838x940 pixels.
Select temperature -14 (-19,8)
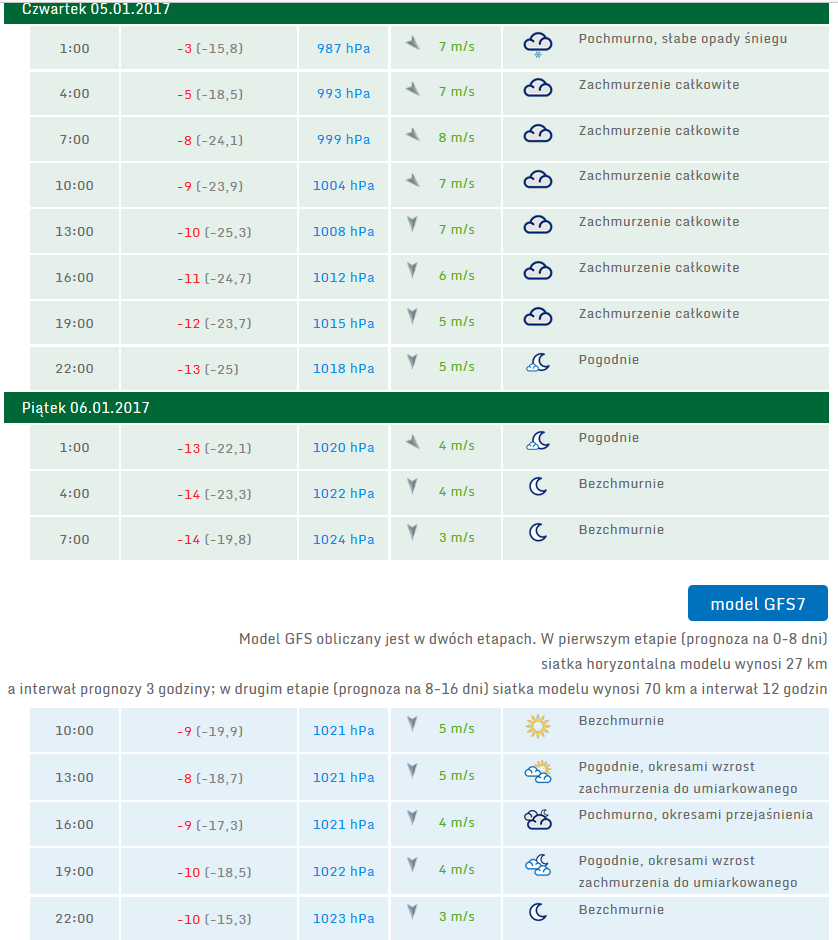(214, 540)
